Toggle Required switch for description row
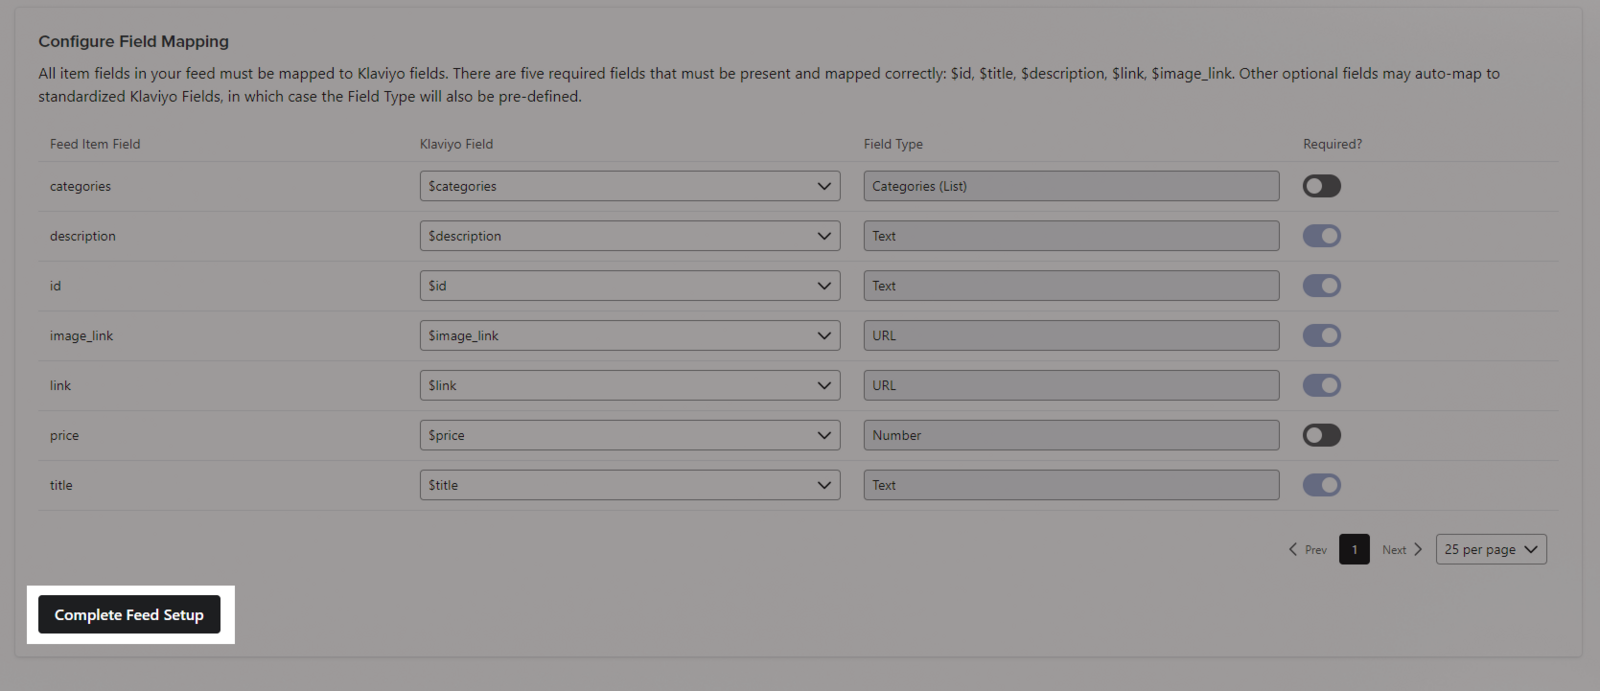1600x691 pixels. pos(1321,236)
